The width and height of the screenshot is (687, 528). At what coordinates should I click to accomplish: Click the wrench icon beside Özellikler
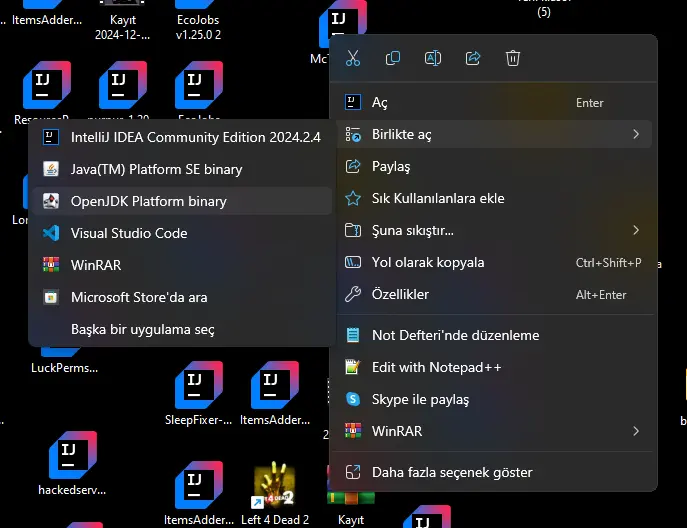click(x=353, y=294)
